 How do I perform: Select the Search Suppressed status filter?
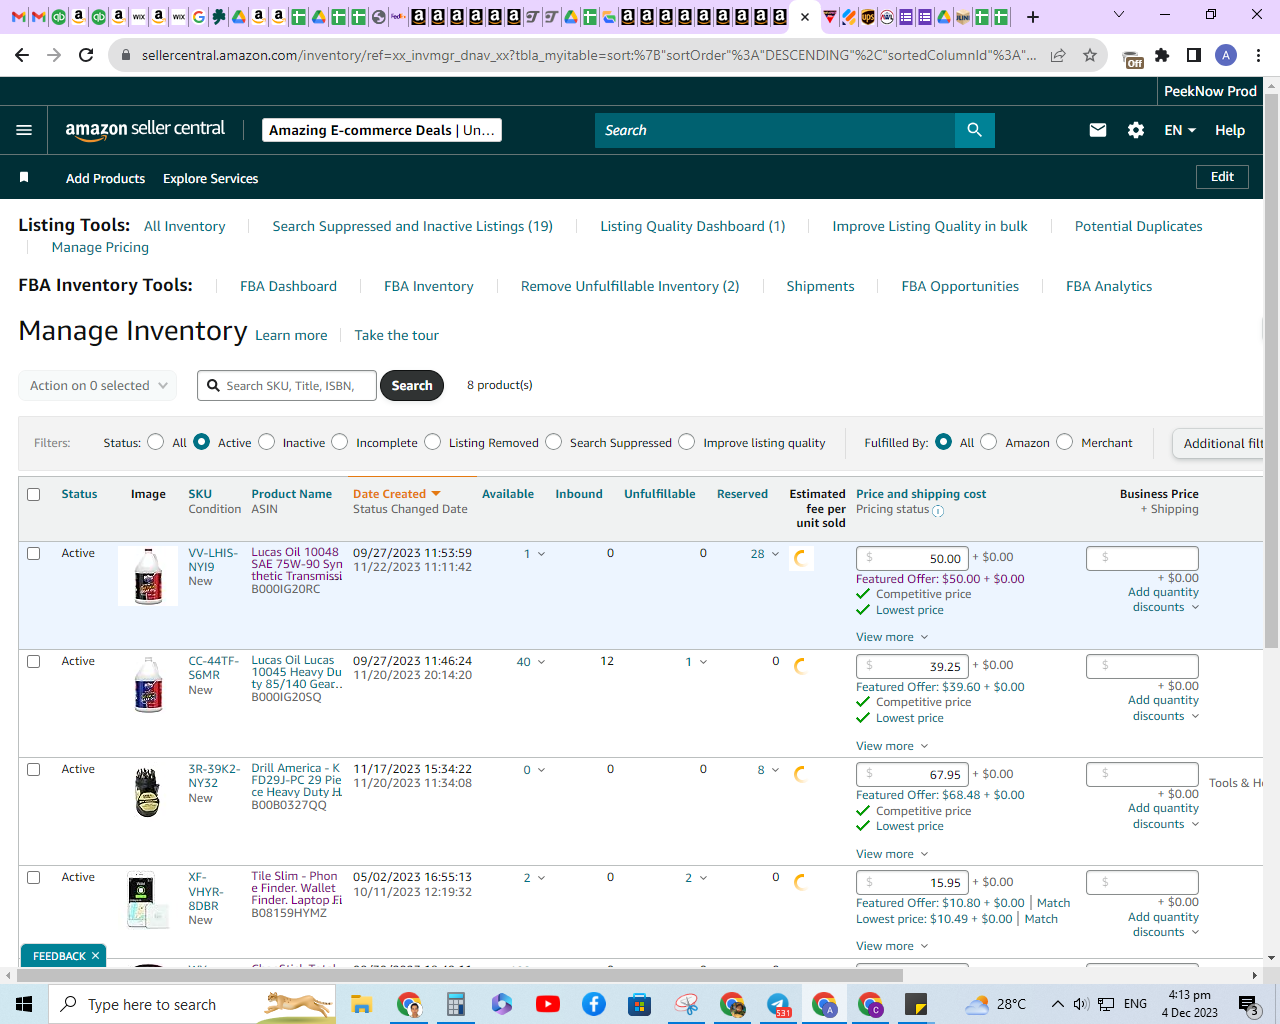pyautogui.click(x=554, y=442)
